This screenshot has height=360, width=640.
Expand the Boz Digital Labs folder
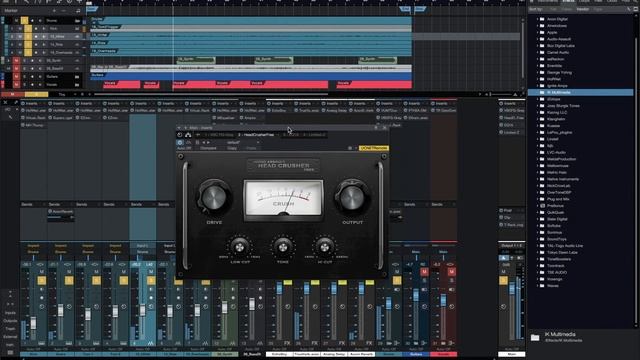click(538, 46)
